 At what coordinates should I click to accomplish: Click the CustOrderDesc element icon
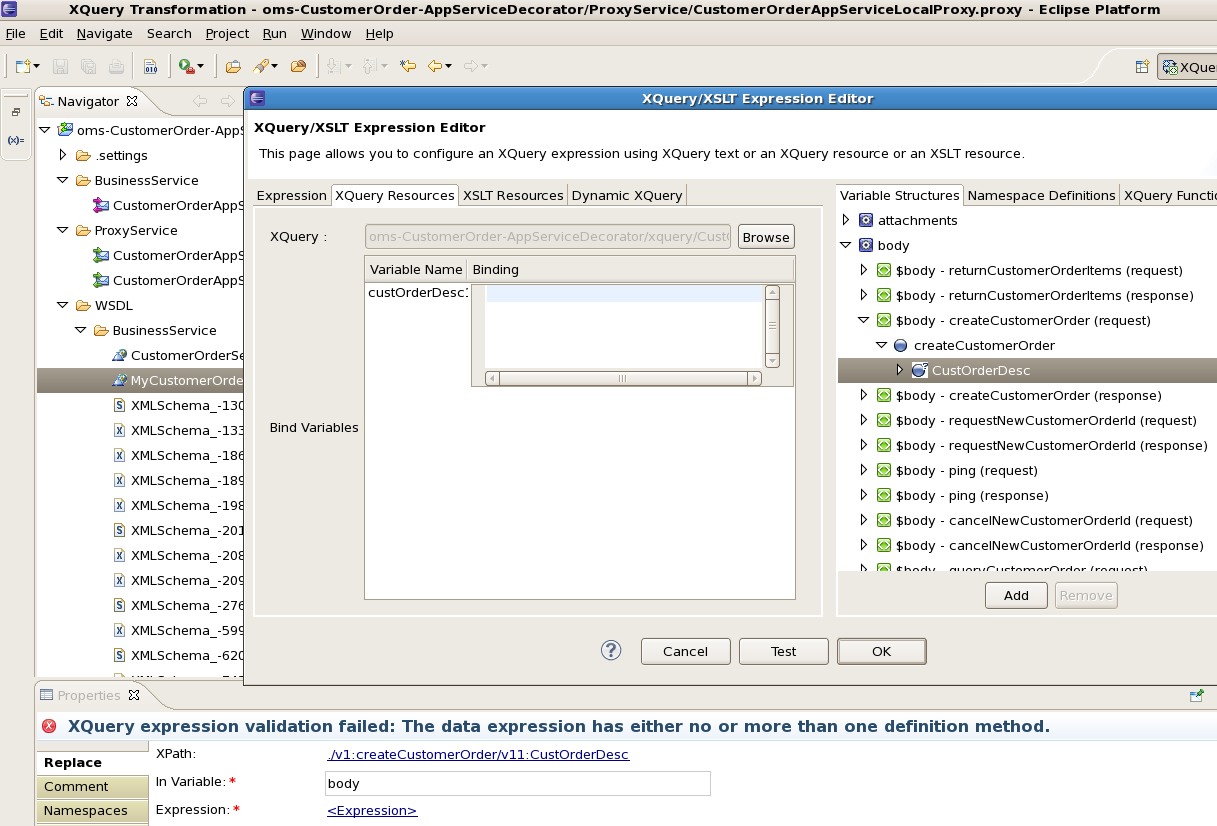pos(919,370)
